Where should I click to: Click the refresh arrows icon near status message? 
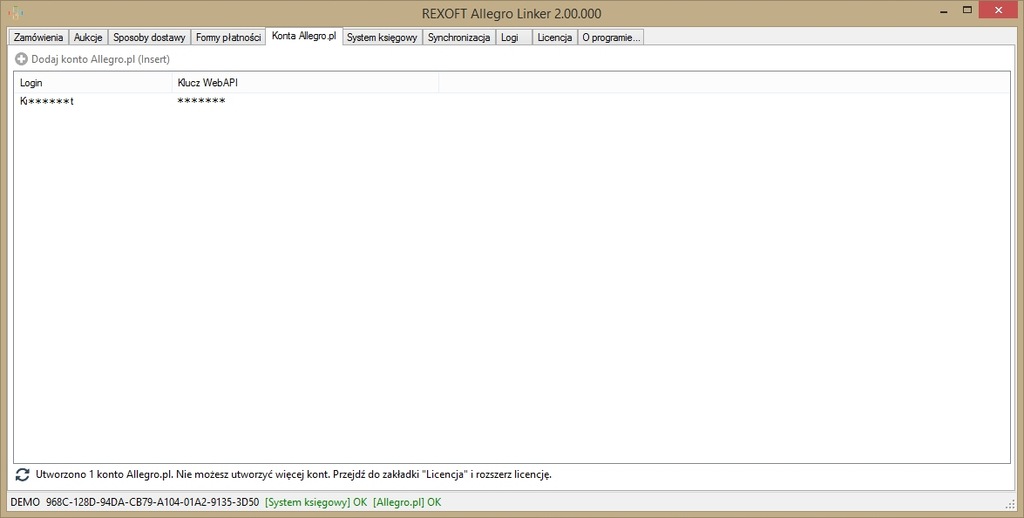pos(22,475)
